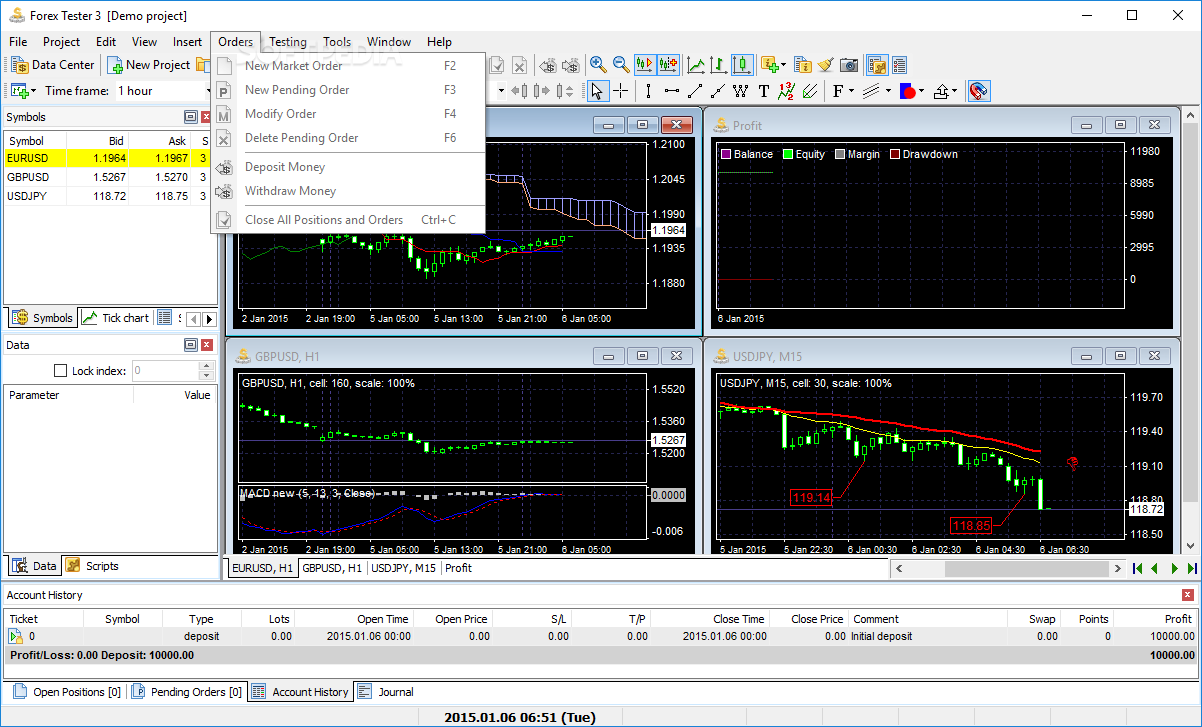Switch chart to line chart mode
1202x727 pixels.
[695, 65]
